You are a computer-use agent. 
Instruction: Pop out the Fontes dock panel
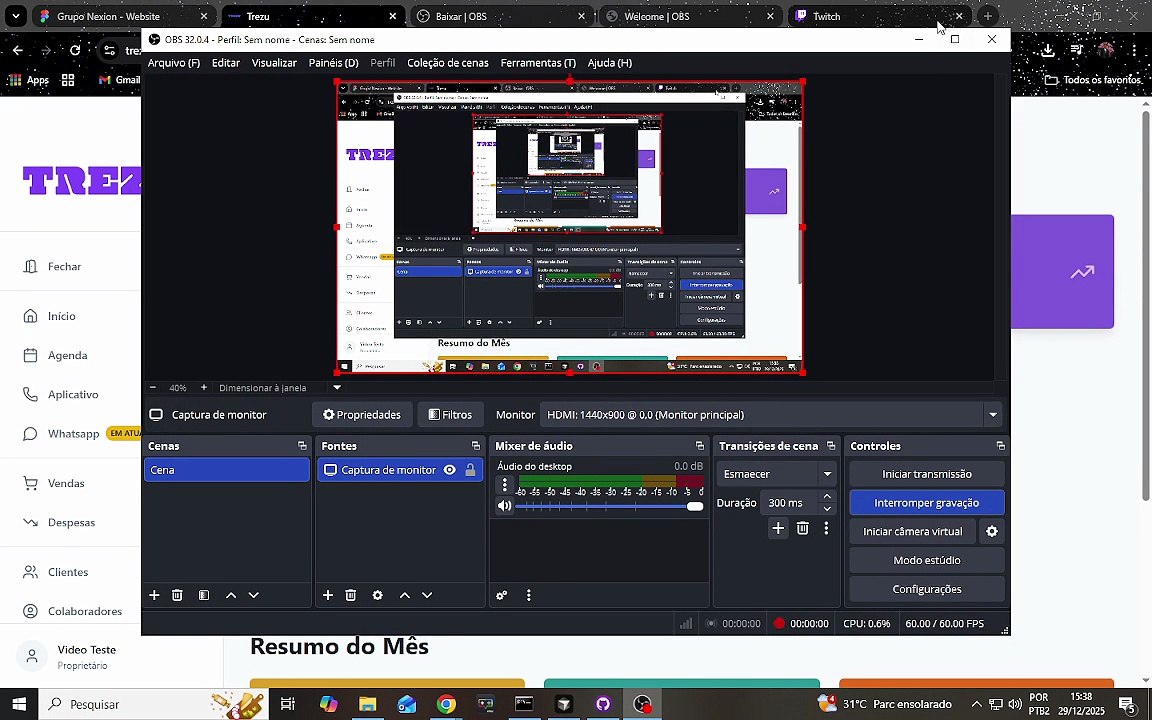pos(475,446)
